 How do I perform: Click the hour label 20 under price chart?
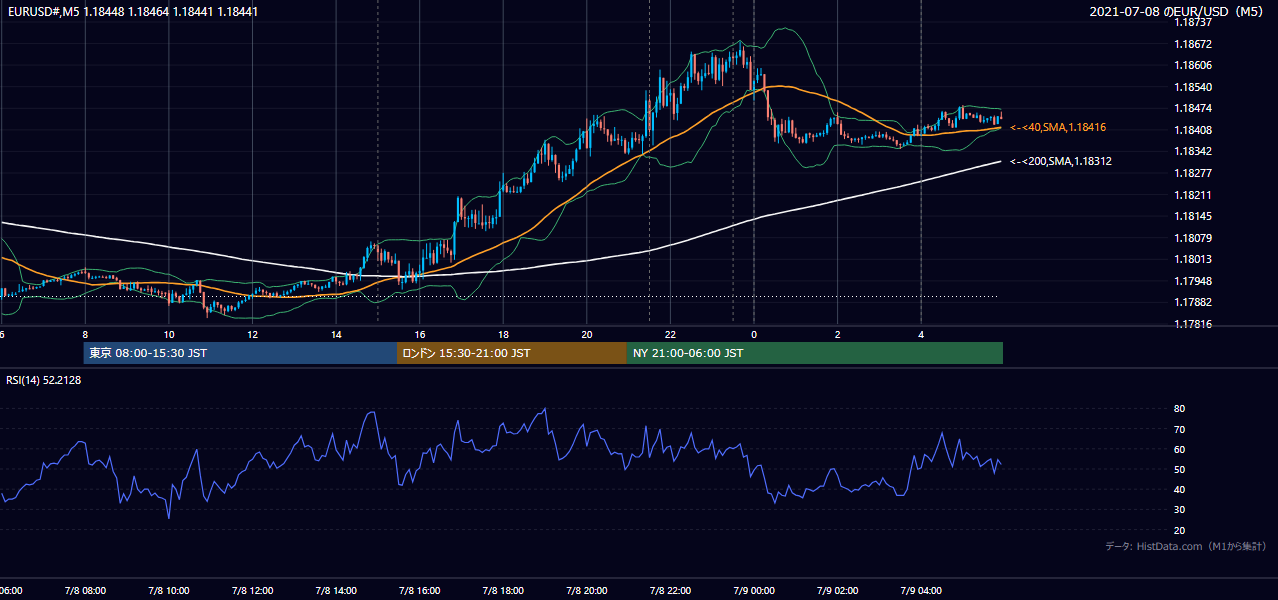587,334
